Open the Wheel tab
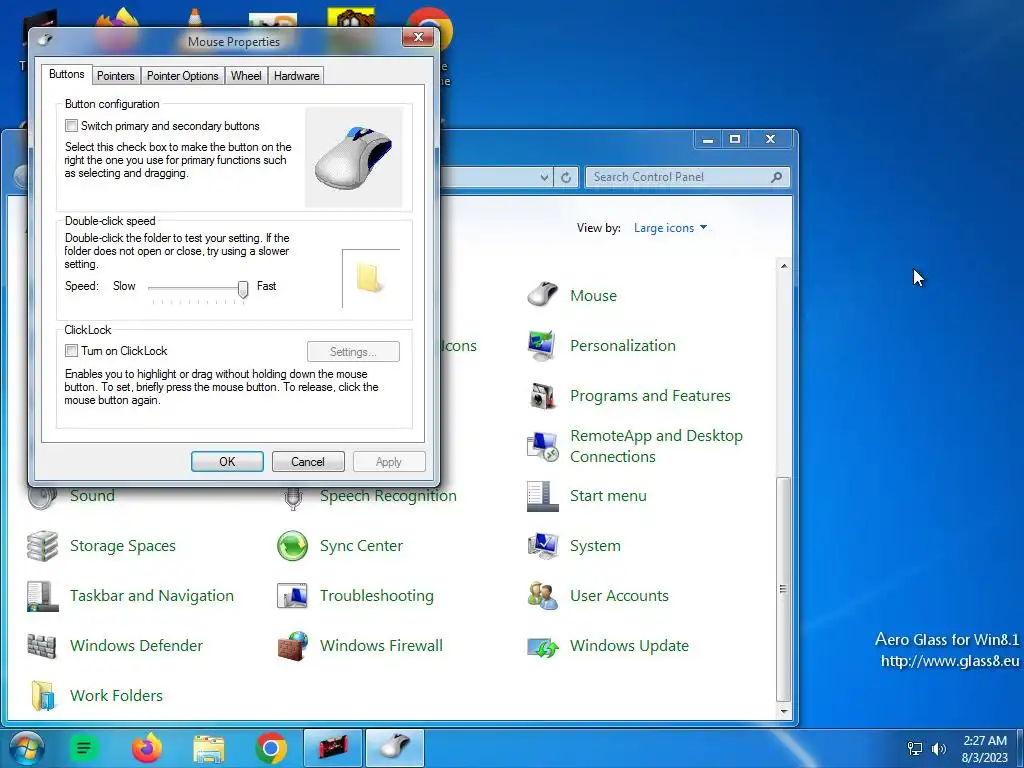The height and width of the screenshot is (768, 1024). (246, 76)
